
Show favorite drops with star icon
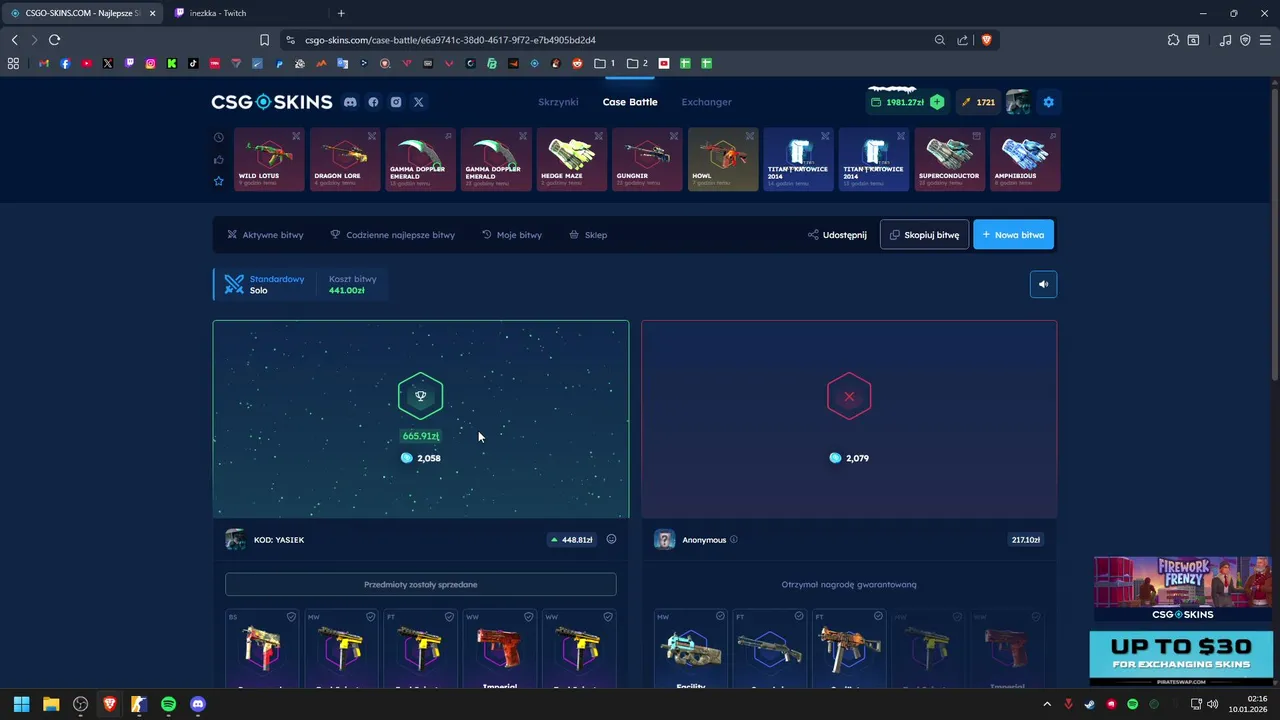(218, 181)
